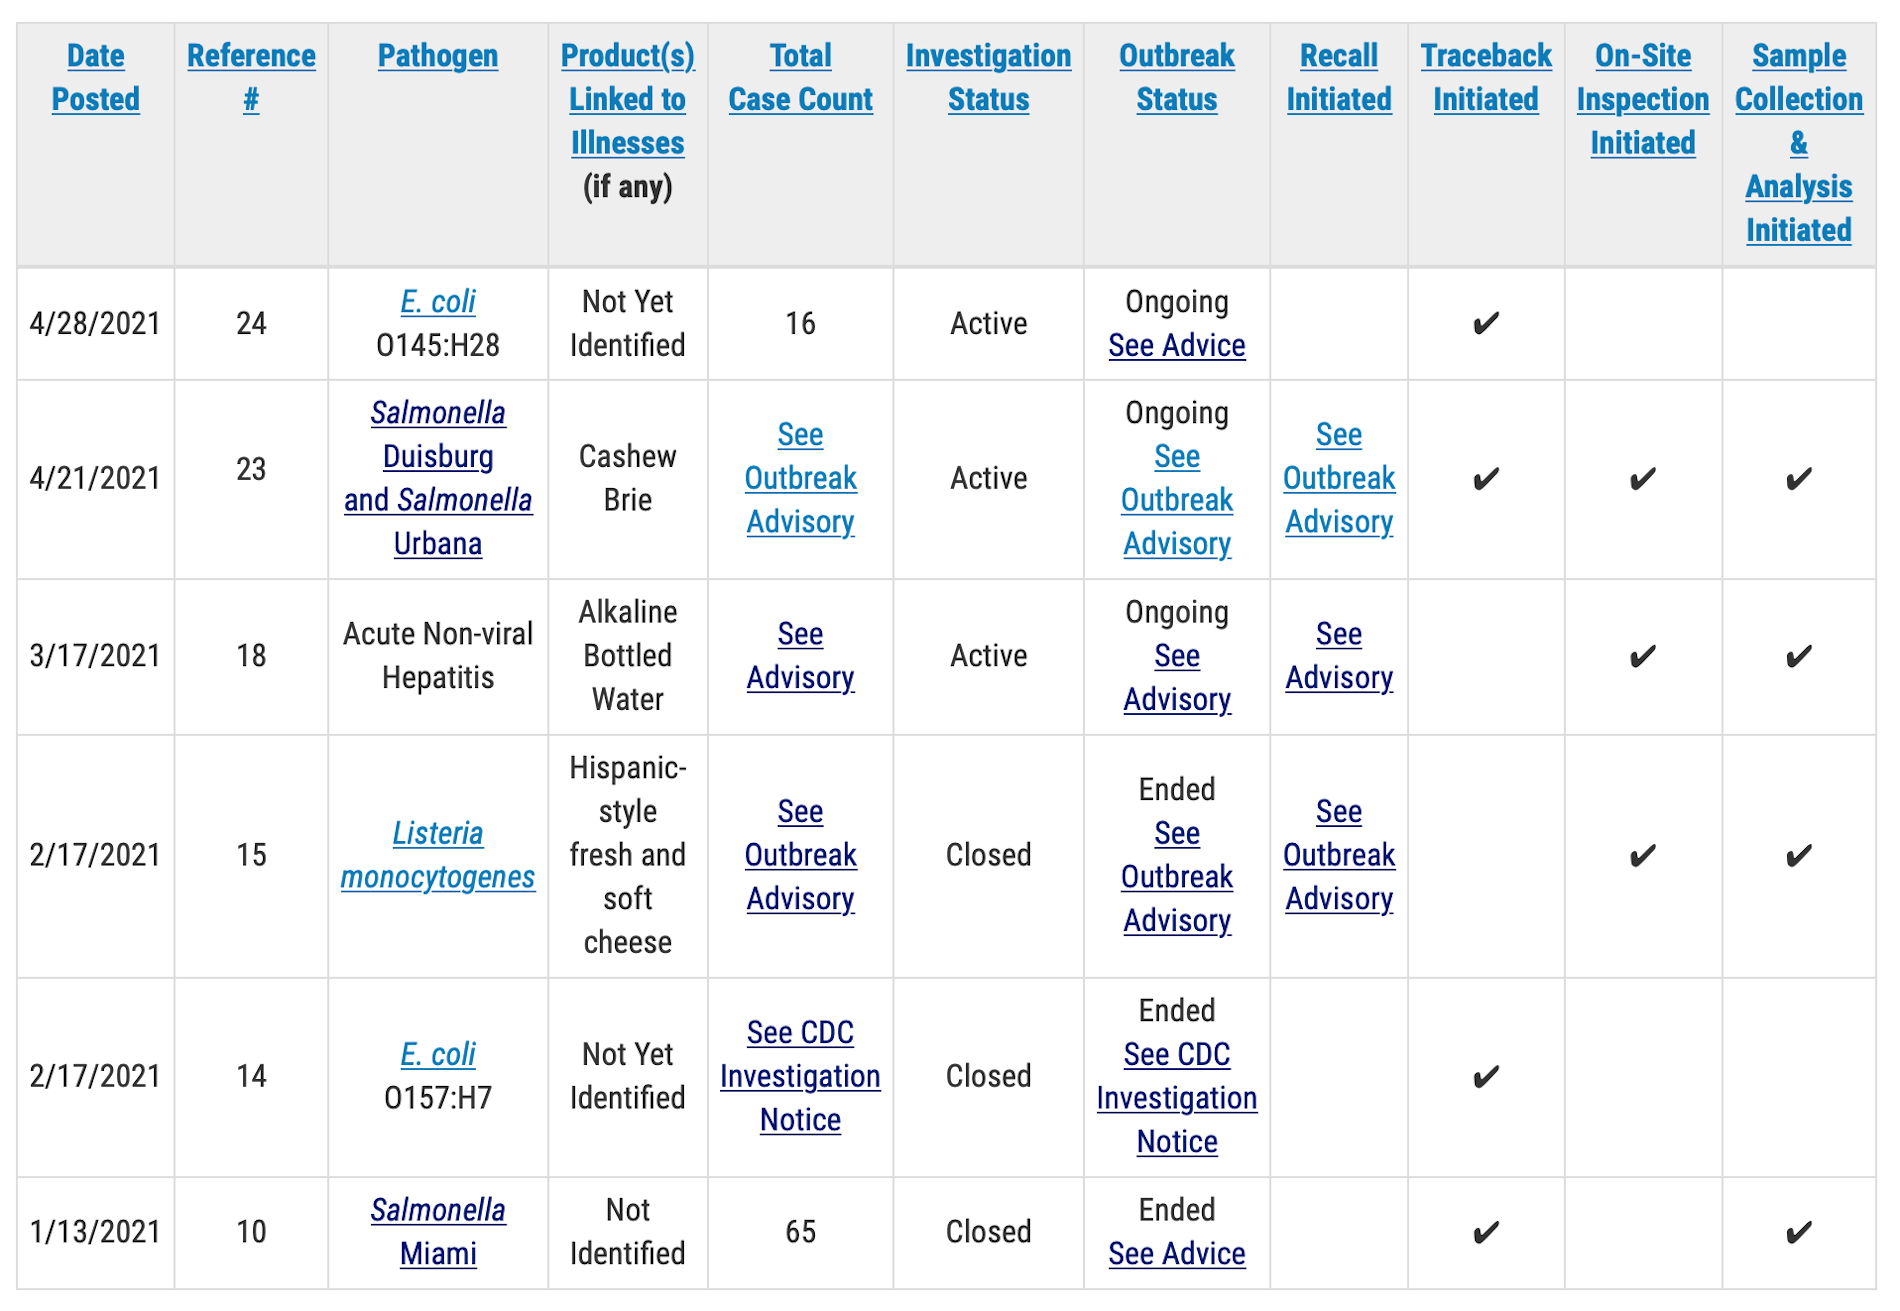This screenshot has height=1311, width=1900.
Task: Click the sample collection checkmark for Salmonella Miami
Action: pyautogui.click(x=1798, y=1232)
